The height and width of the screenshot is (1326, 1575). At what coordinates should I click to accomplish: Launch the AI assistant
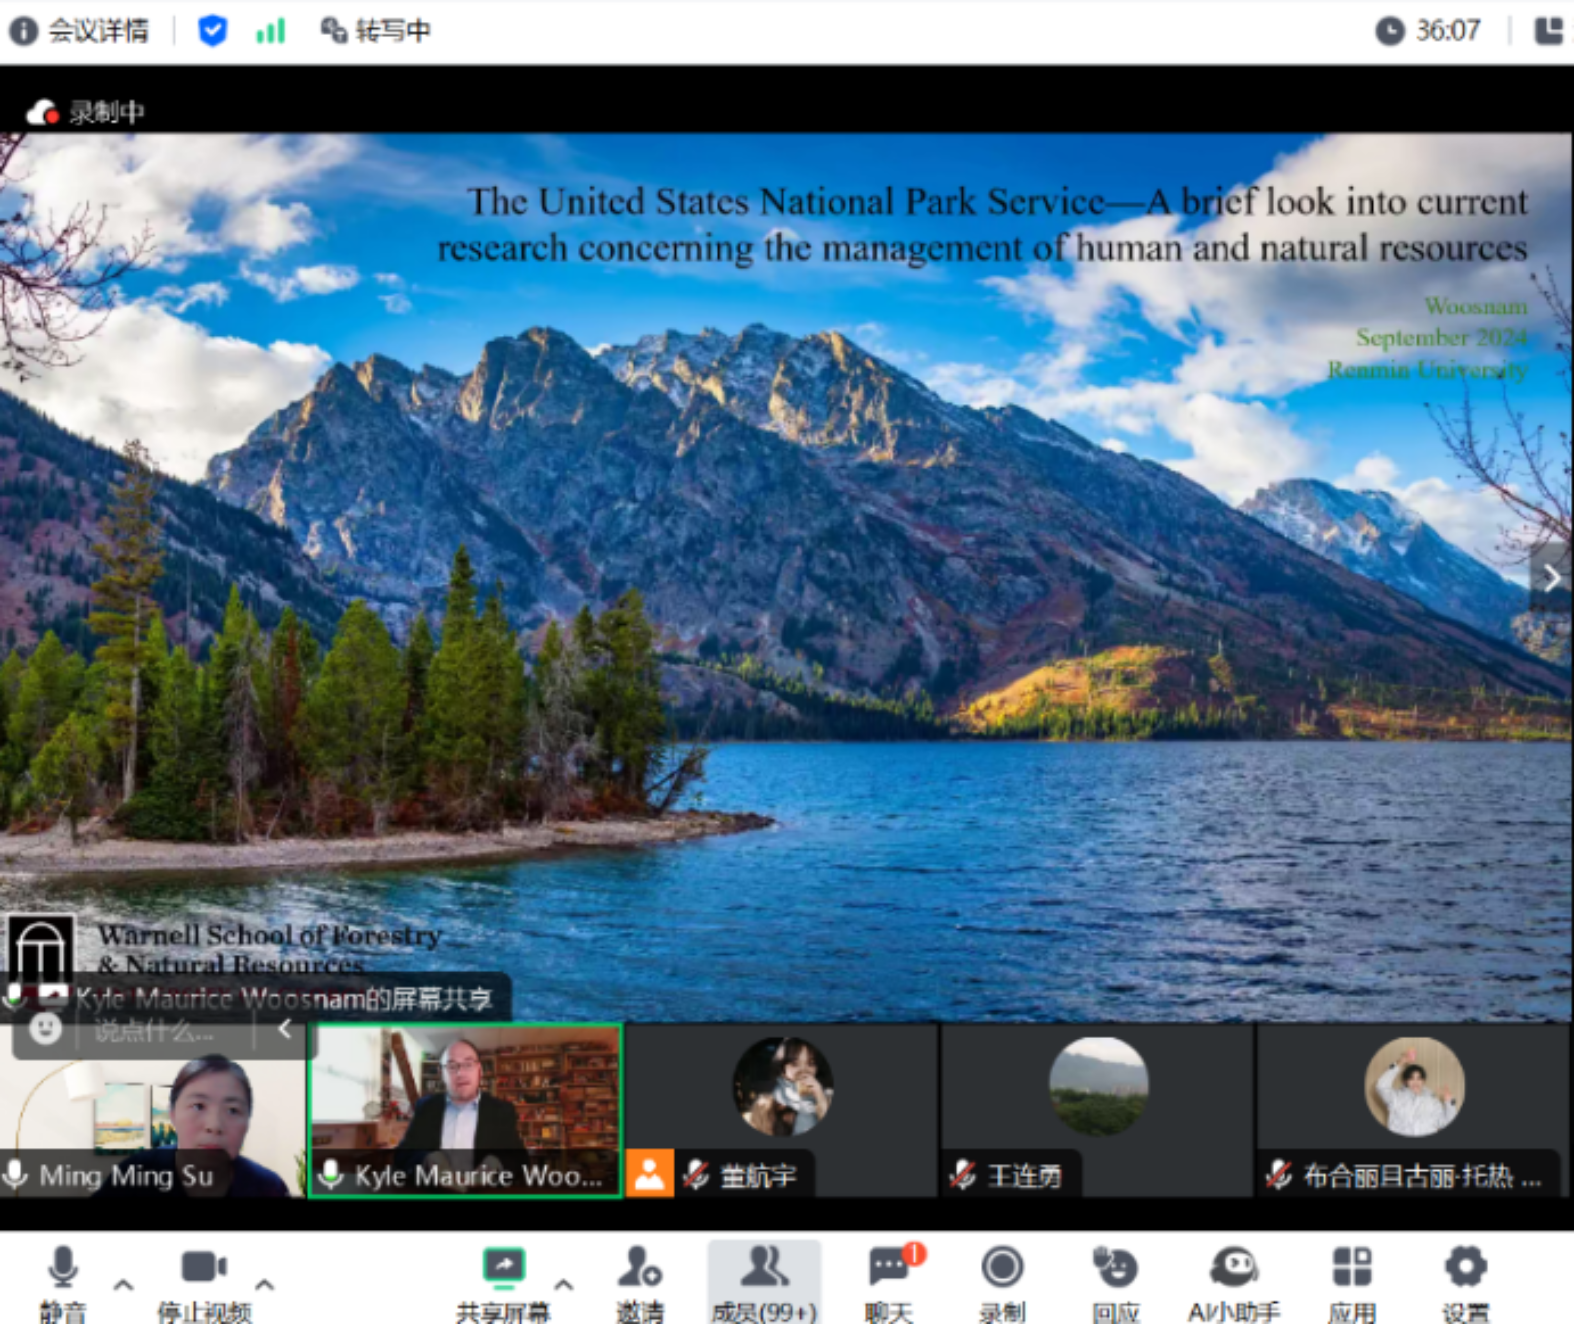pos(1234,1268)
